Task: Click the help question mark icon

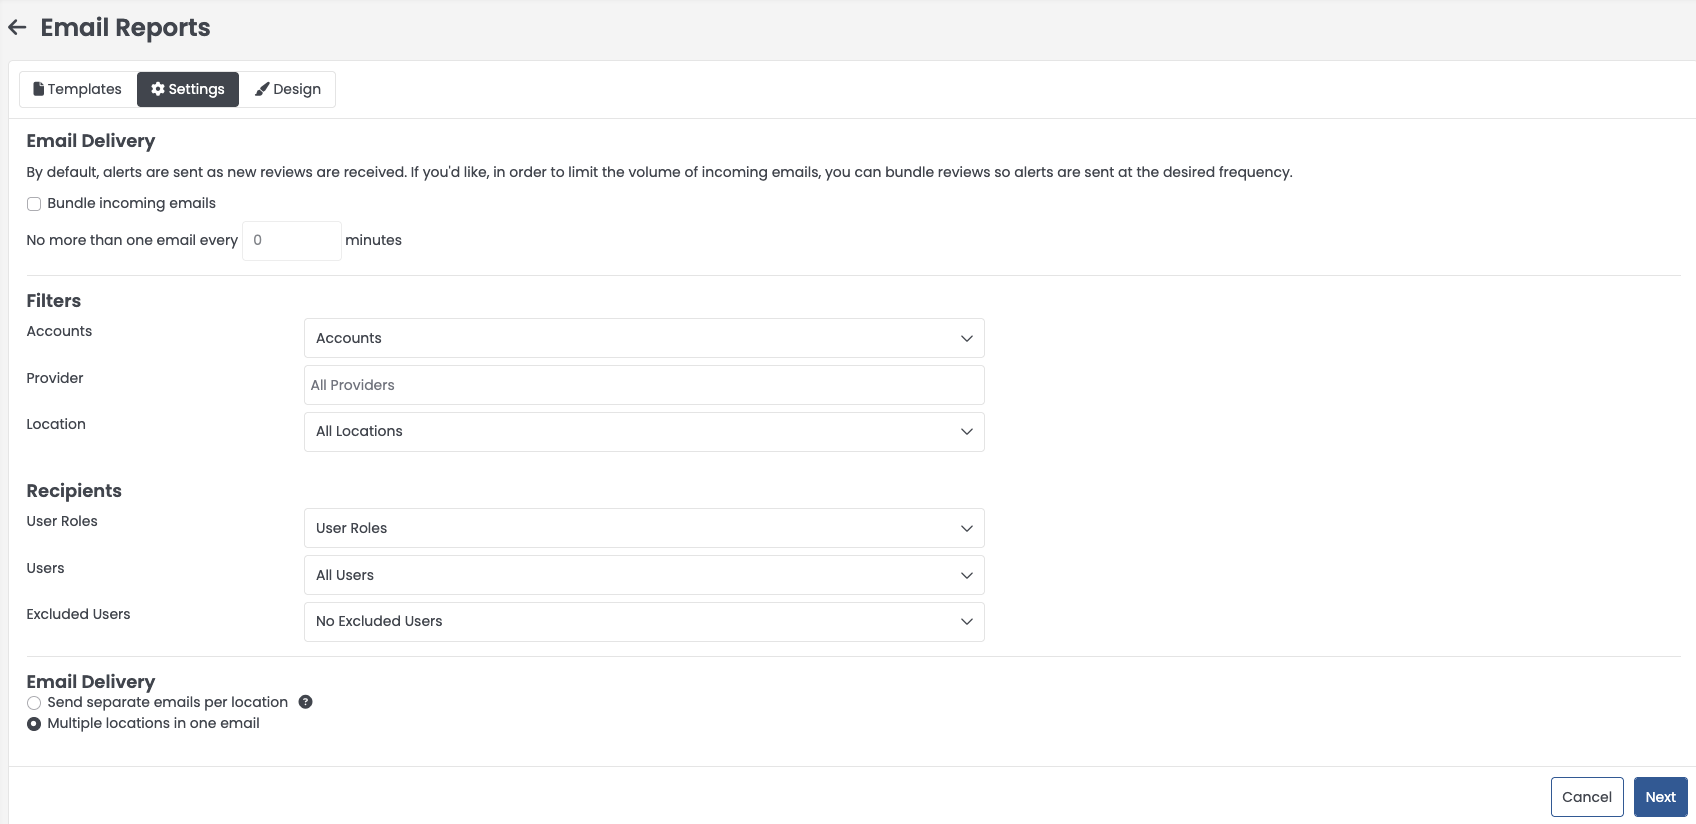Action: click(306, 702)
